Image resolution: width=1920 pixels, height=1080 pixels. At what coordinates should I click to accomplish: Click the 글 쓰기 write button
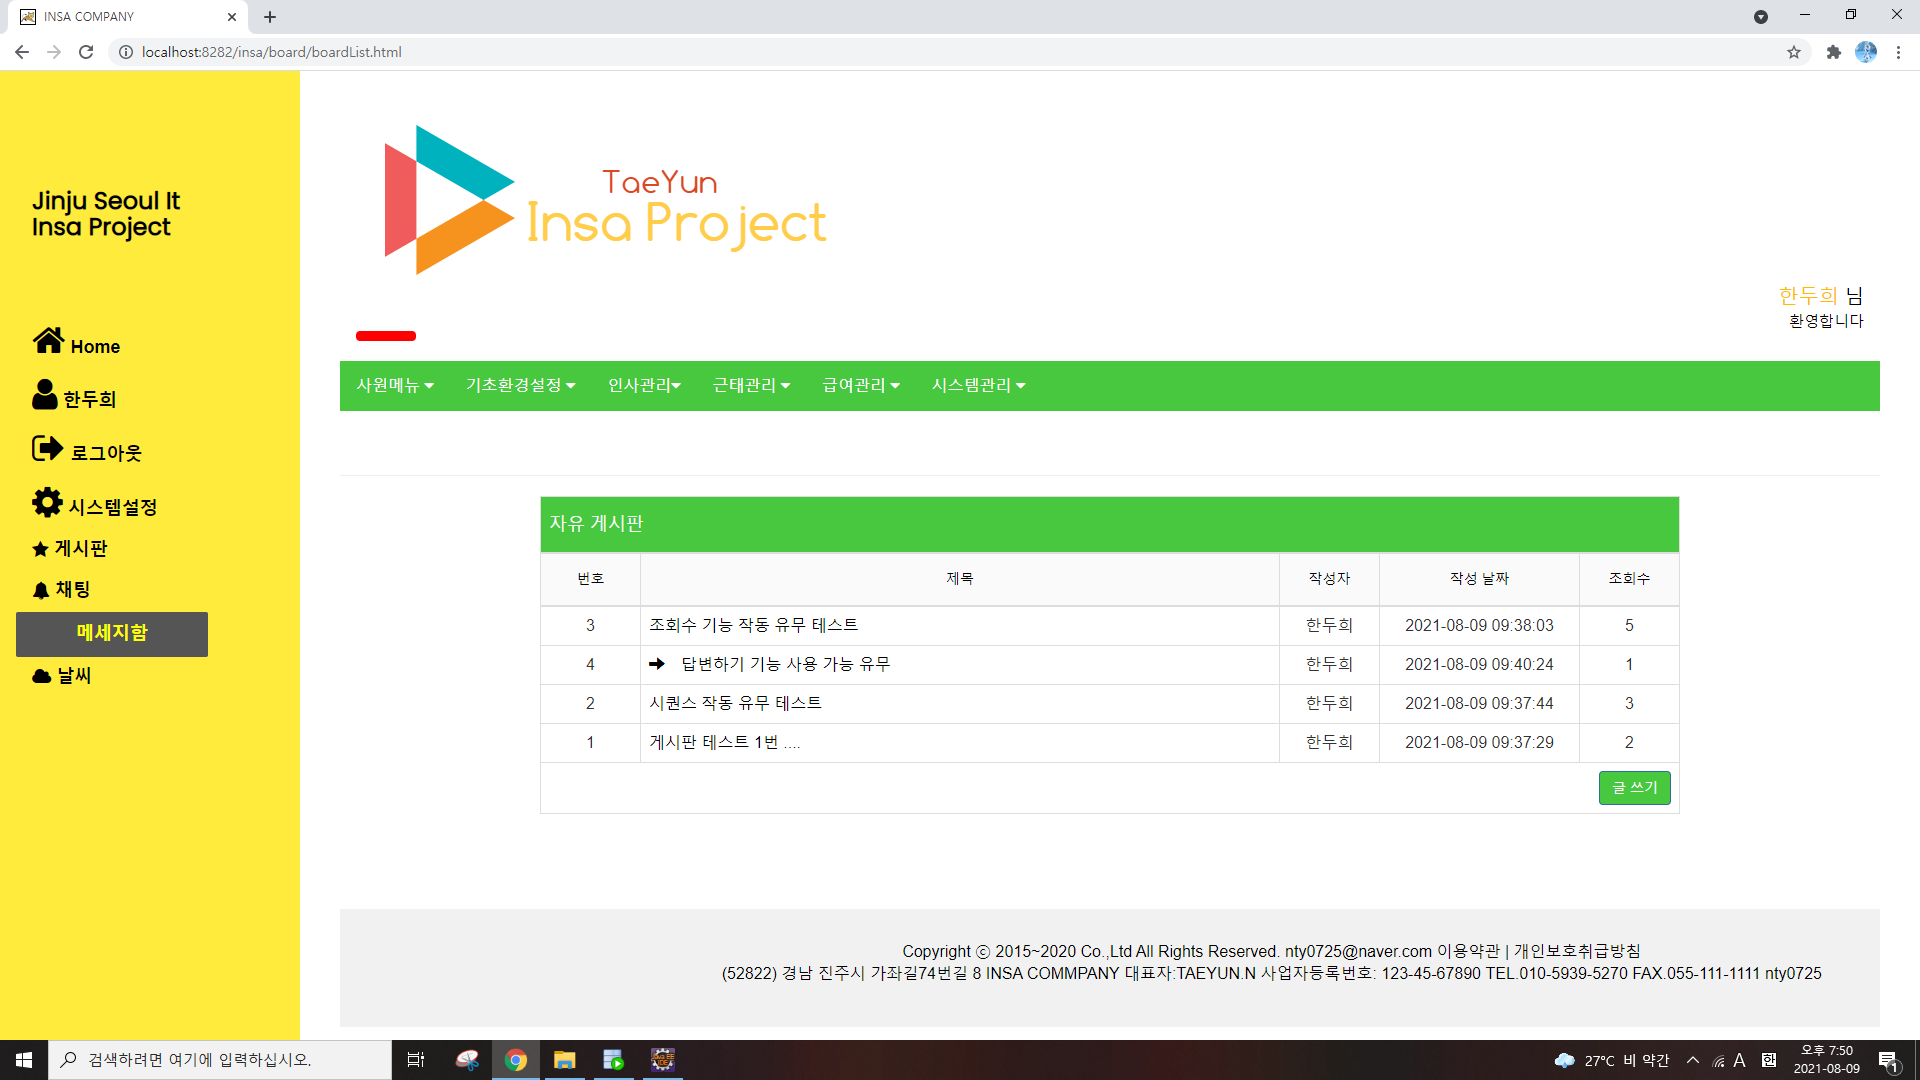(1635, 788)
